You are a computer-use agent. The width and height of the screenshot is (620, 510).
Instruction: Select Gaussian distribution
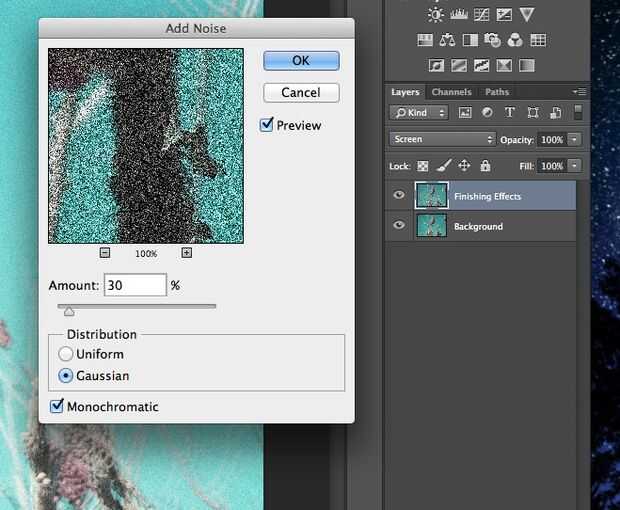point(66,376)
